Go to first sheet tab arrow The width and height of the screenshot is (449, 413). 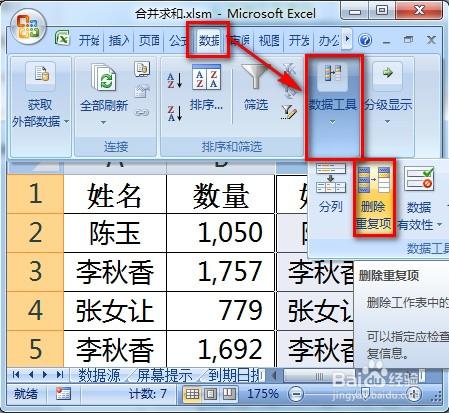click(x=16, y=375)
